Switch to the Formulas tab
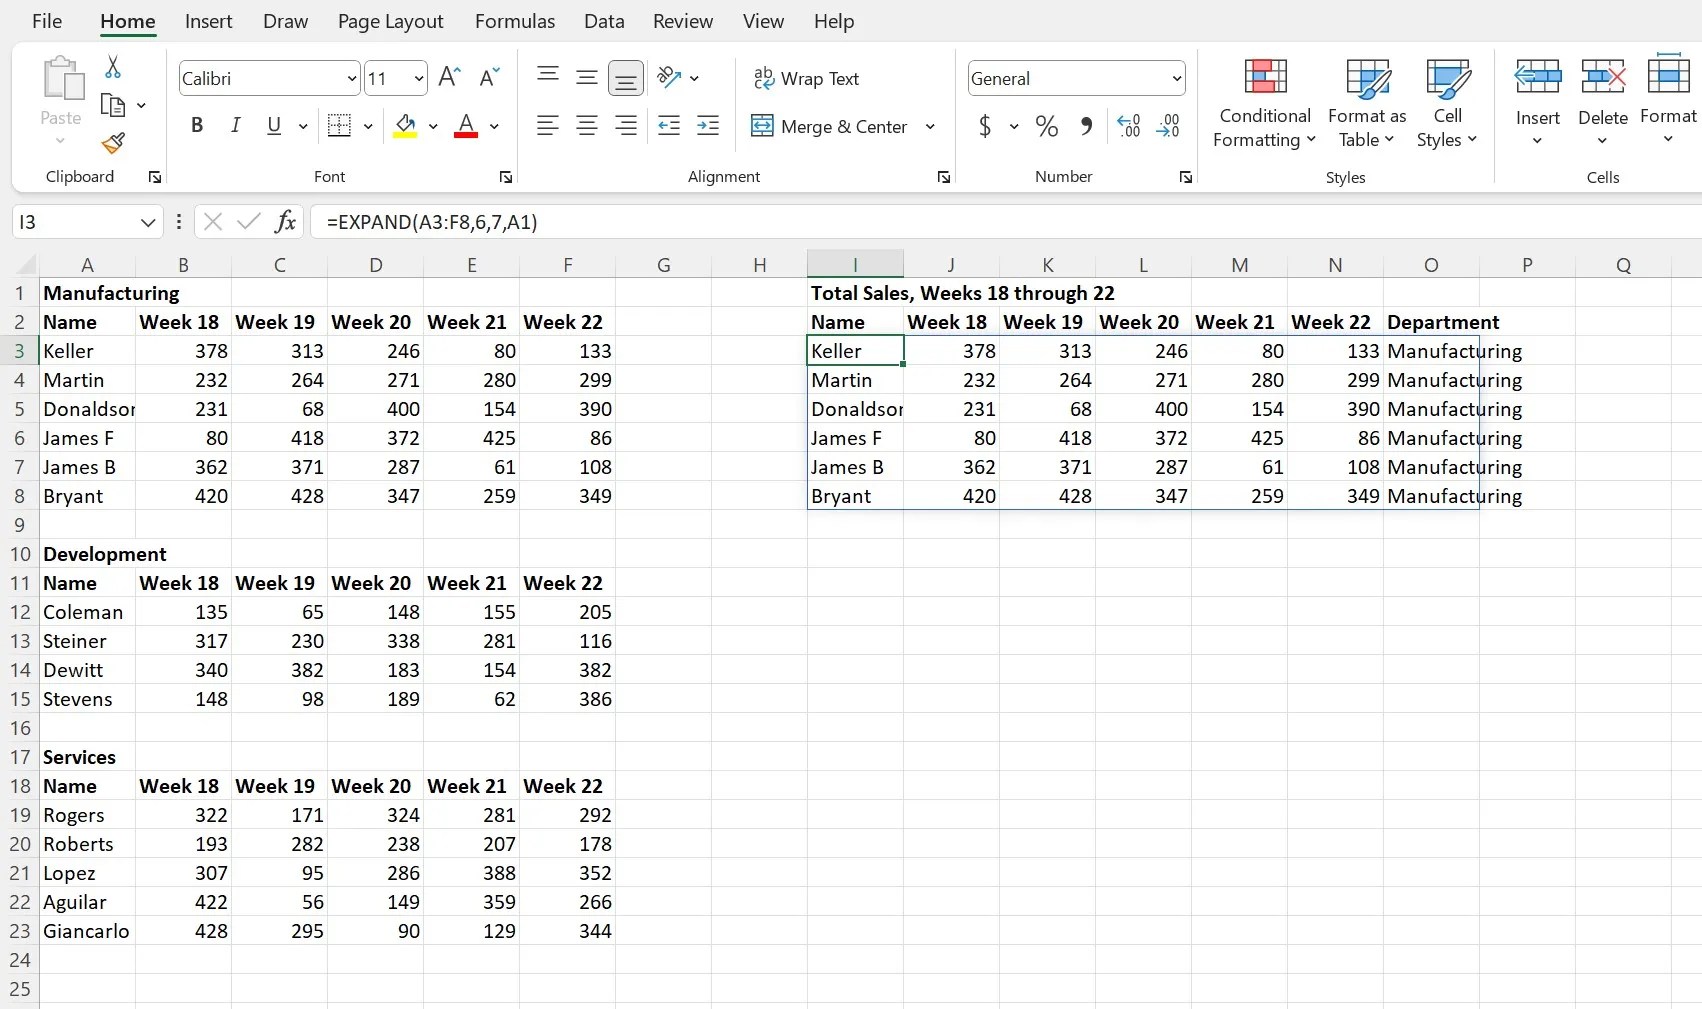The width and height of the screenshot is (1702, 1009). [x=514, y=20]
